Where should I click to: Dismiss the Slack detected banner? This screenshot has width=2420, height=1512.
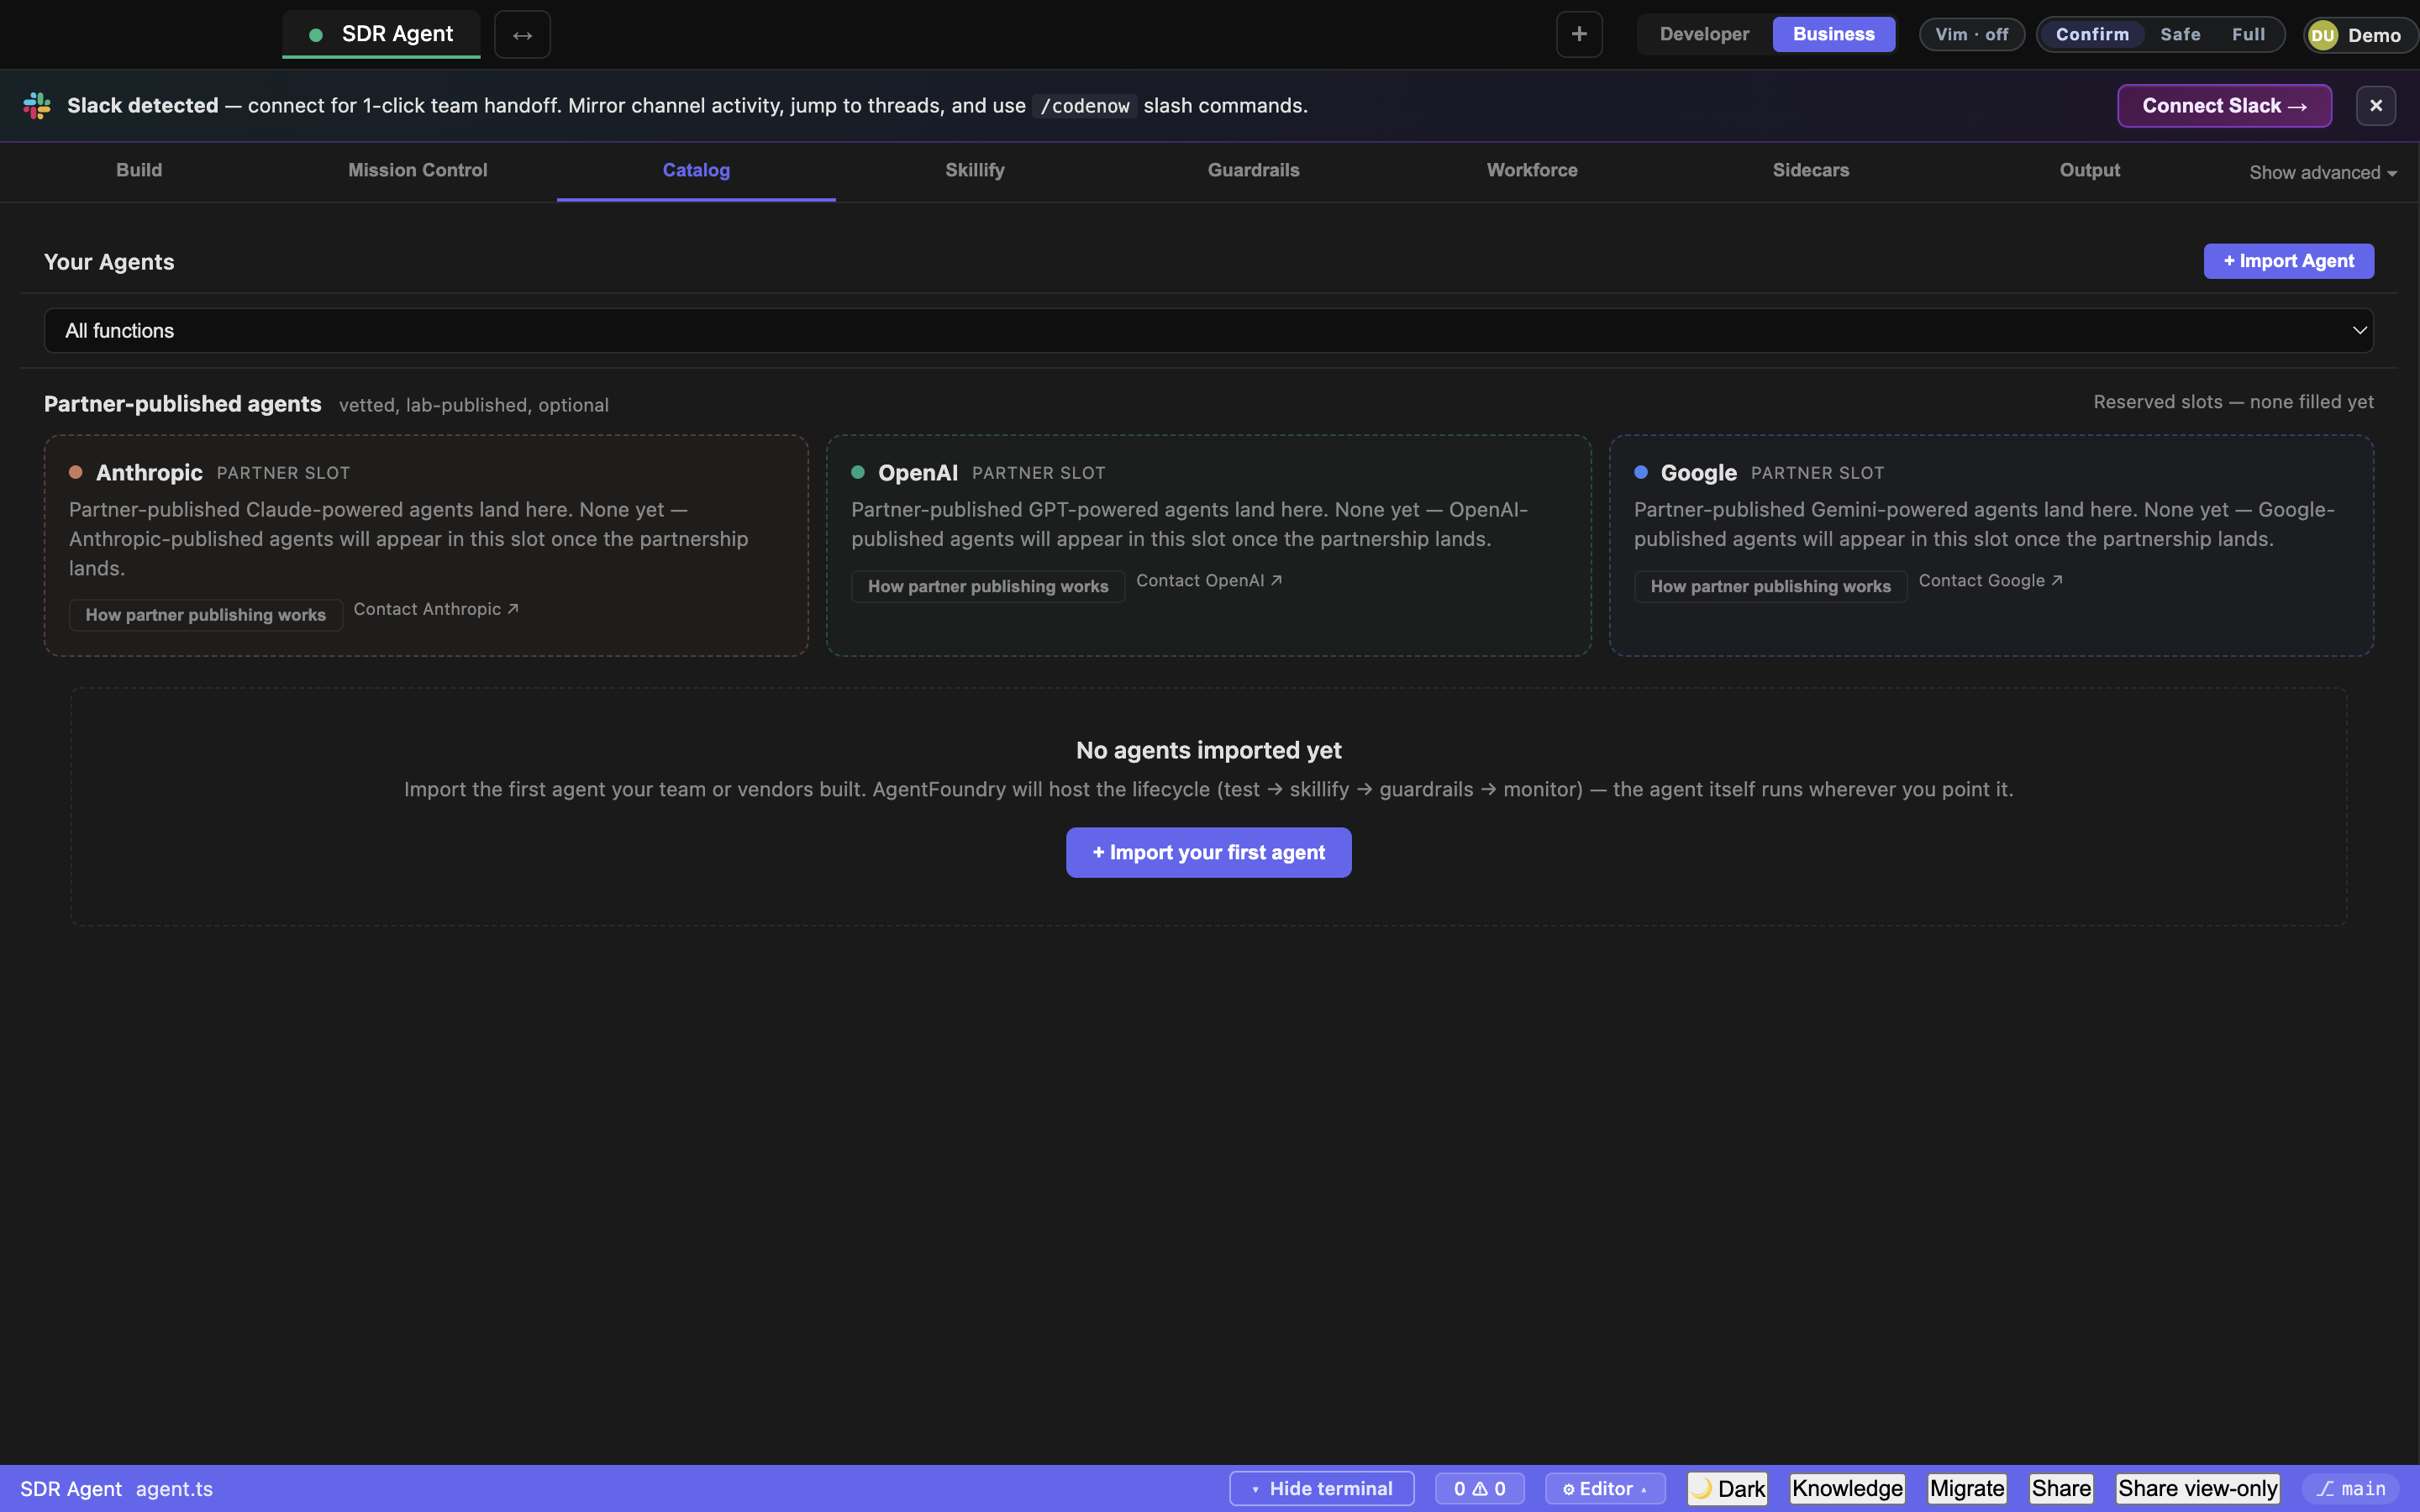[2375, 106]
